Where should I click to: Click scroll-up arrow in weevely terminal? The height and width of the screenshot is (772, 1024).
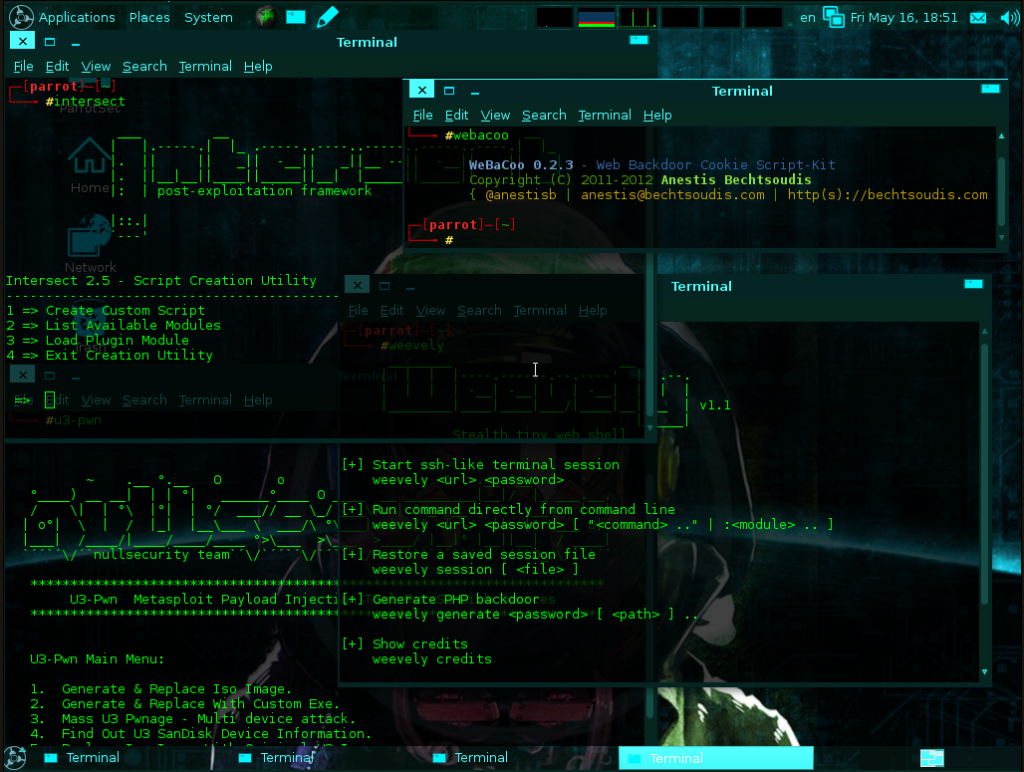coord(985,331)
